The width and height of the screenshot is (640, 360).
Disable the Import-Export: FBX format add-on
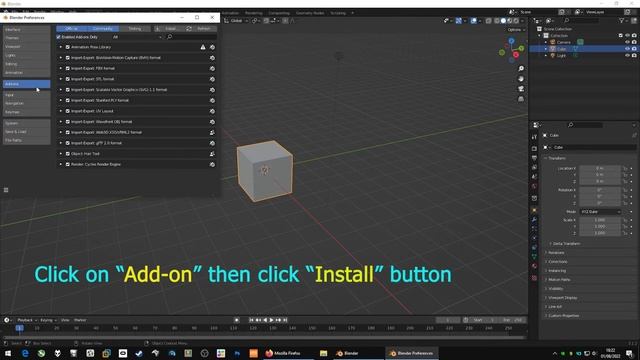68,68
